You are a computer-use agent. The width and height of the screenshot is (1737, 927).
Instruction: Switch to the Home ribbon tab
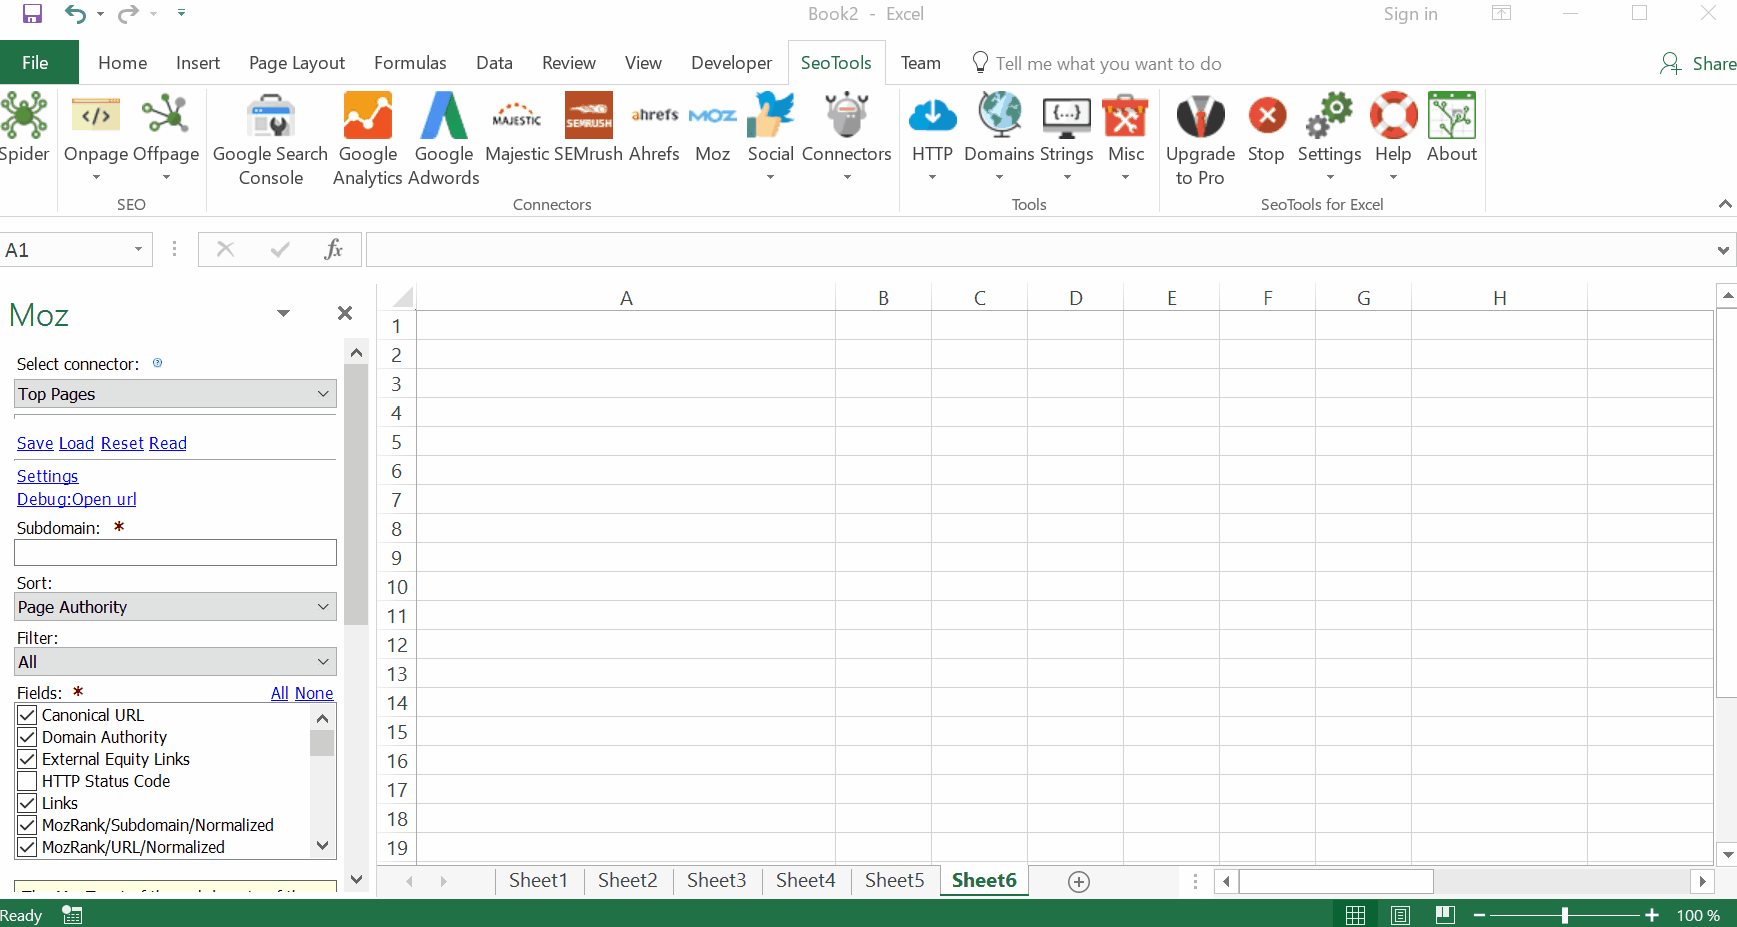pos(123,62)
